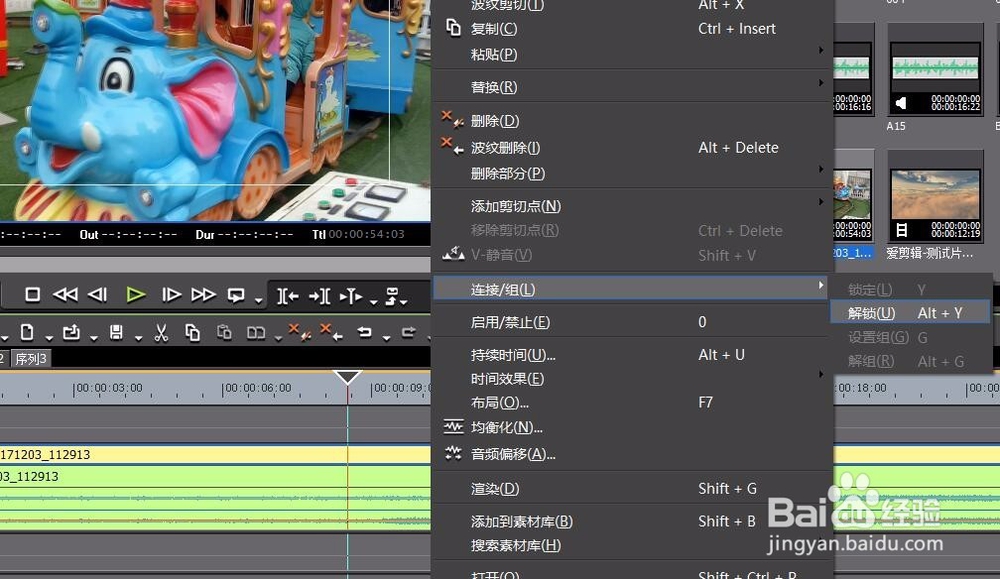
Task: Click the greyed V-静音(V) entry
Action: (632, 255)
